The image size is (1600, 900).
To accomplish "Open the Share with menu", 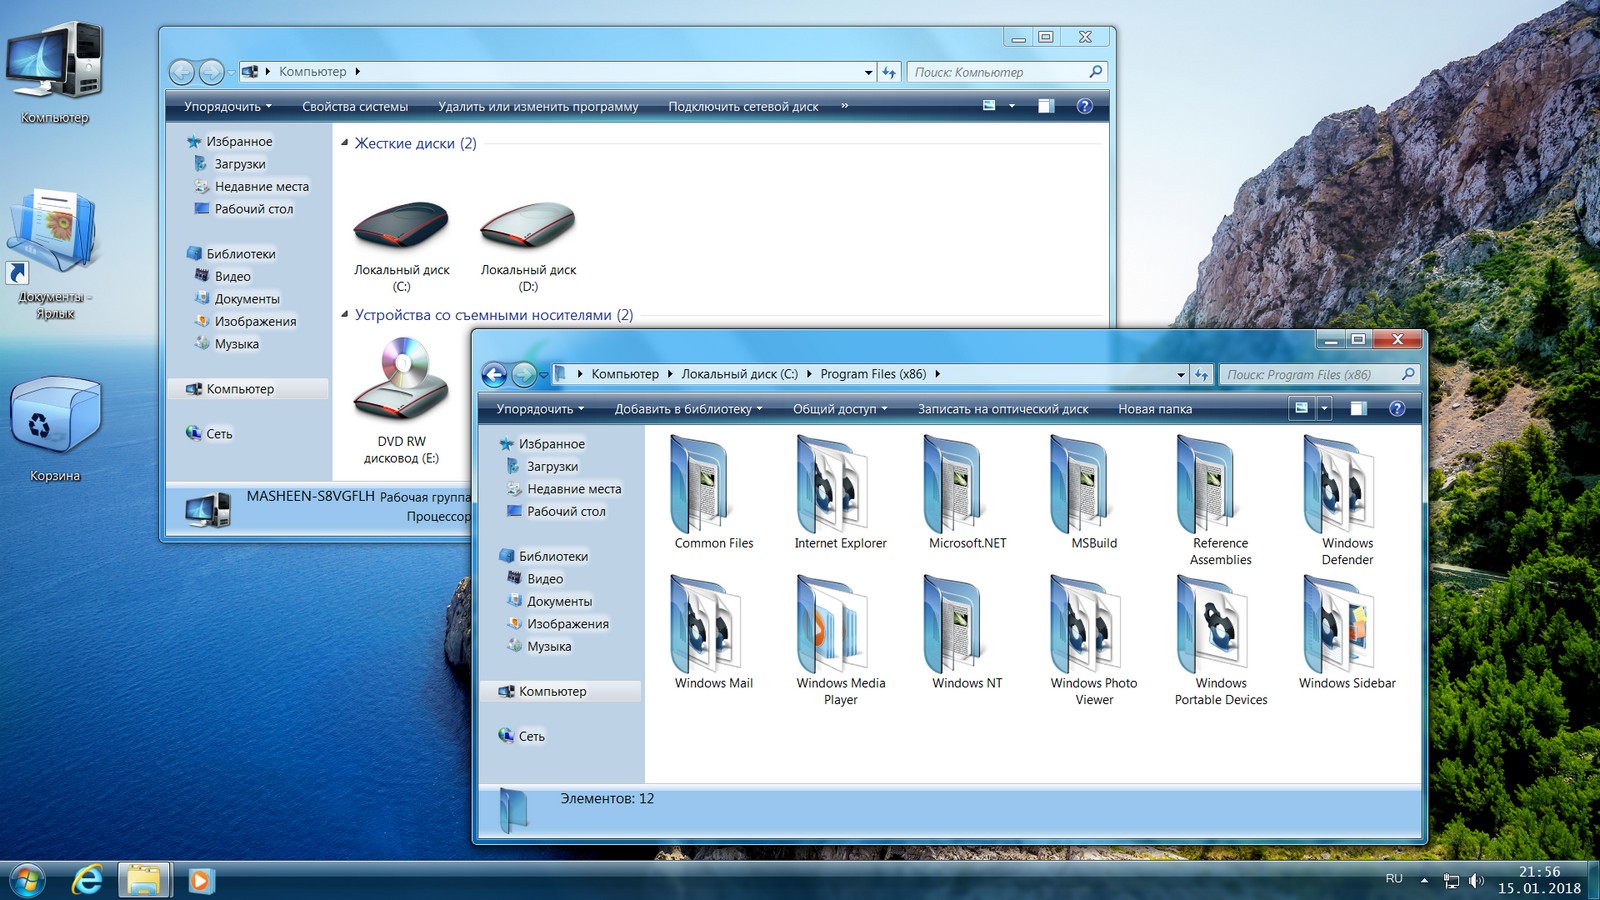I will (x=839, y=409).
